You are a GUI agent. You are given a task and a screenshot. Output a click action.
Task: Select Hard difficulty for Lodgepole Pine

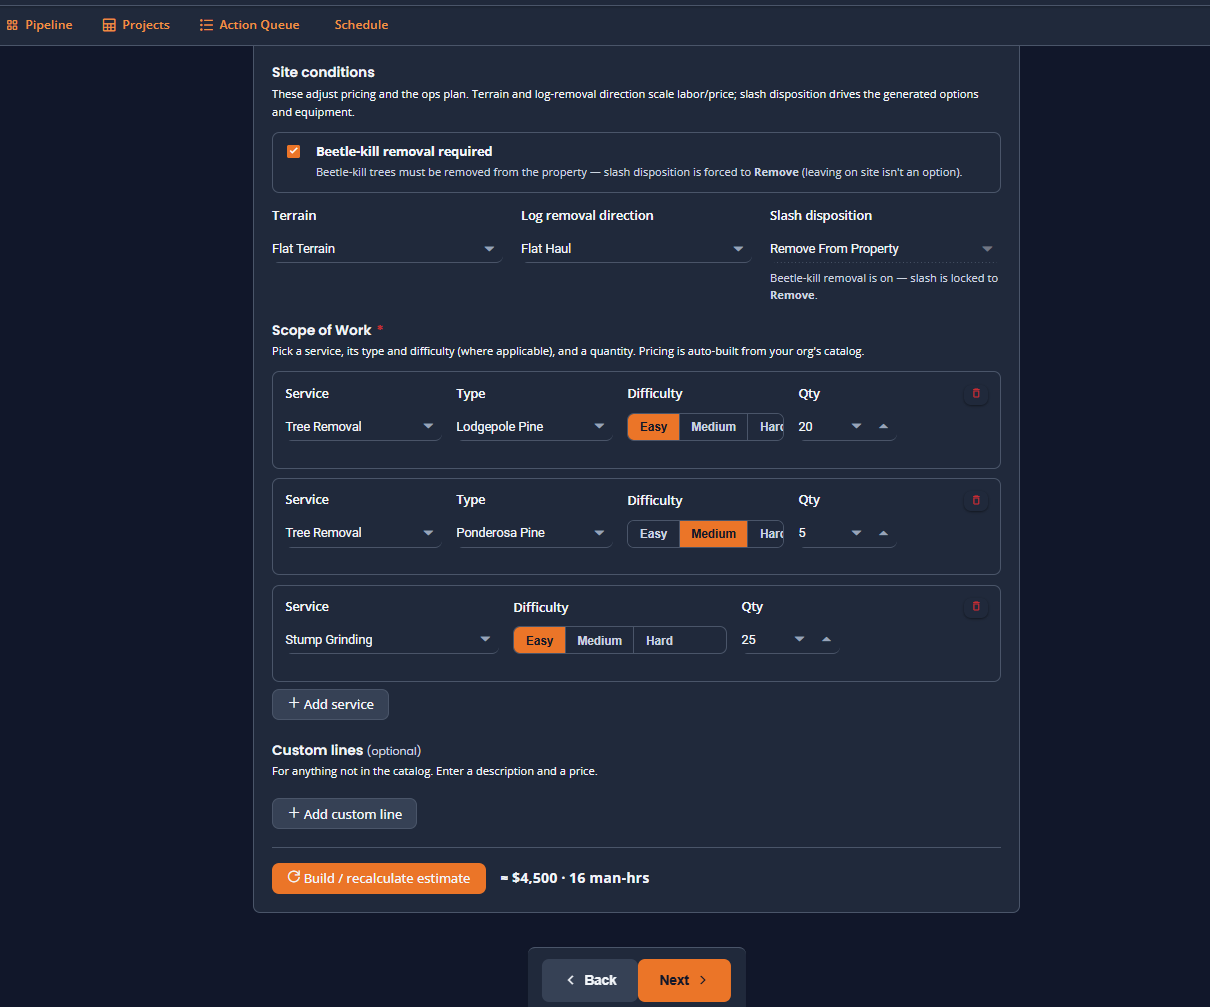click(768, 427)
